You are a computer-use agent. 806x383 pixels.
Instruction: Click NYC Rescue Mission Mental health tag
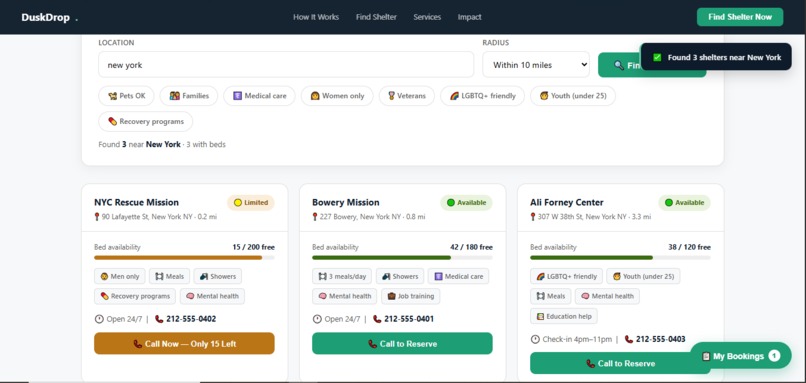(x=212, y=296)
